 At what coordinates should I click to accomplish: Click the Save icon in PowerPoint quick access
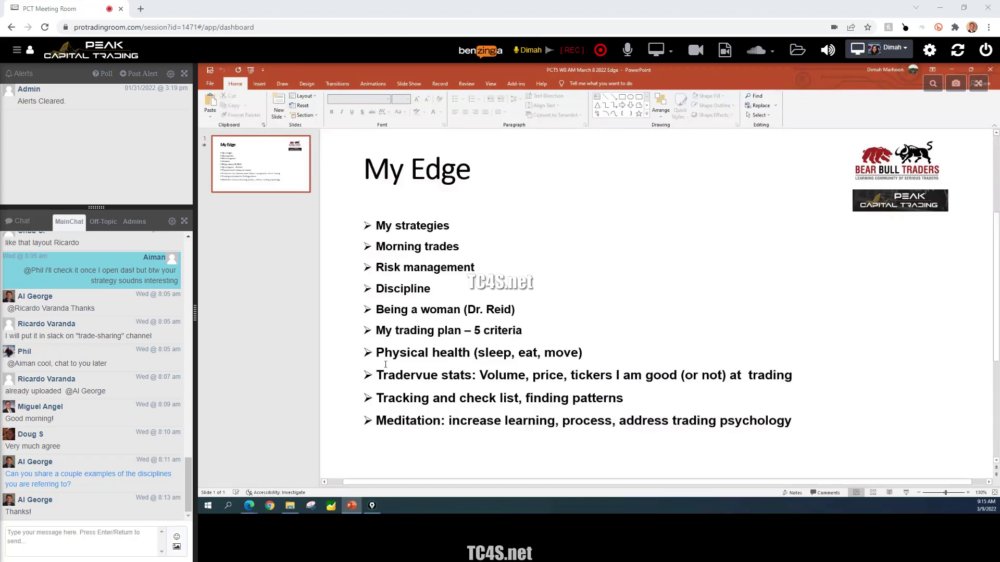pos(210,70)
